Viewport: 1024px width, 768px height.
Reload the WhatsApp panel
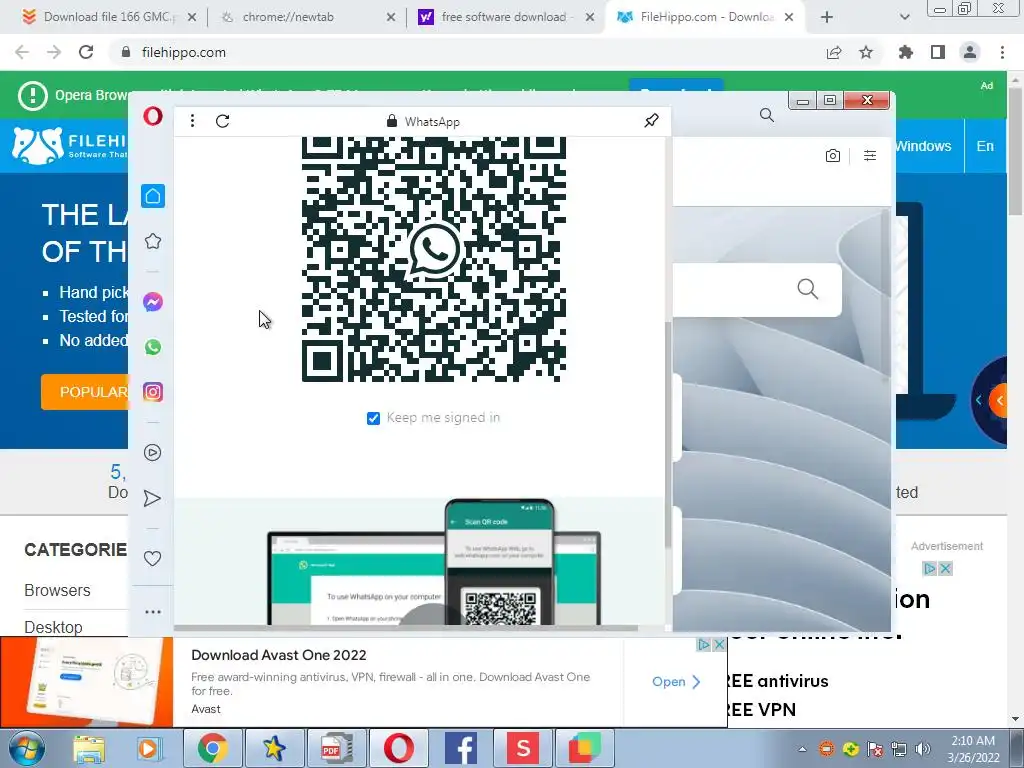tap(223, 121)
